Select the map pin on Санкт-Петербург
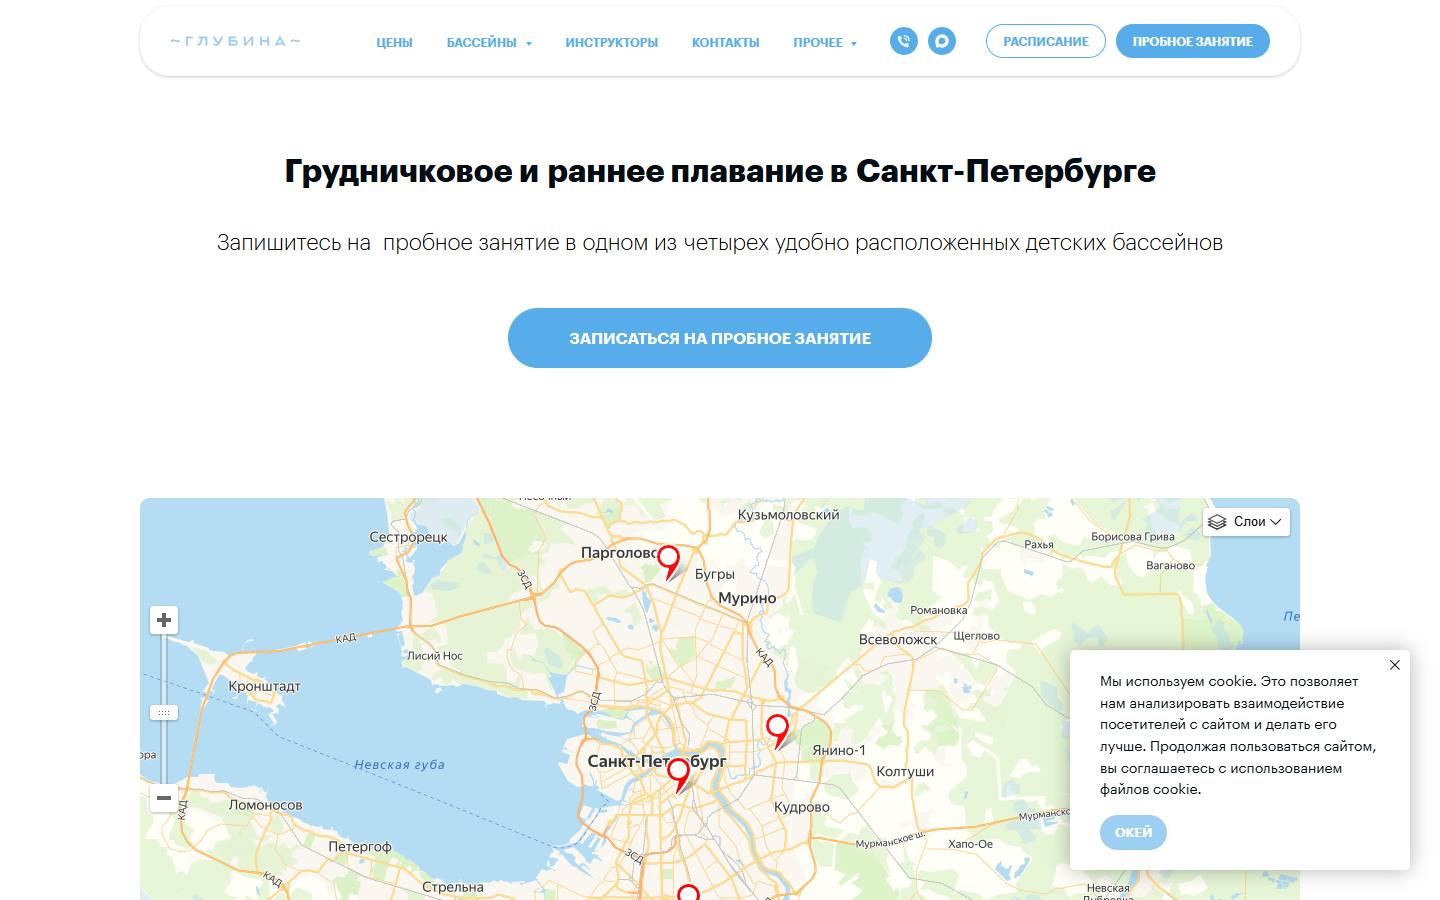The image size is (1440, 900). click(678, 775)
